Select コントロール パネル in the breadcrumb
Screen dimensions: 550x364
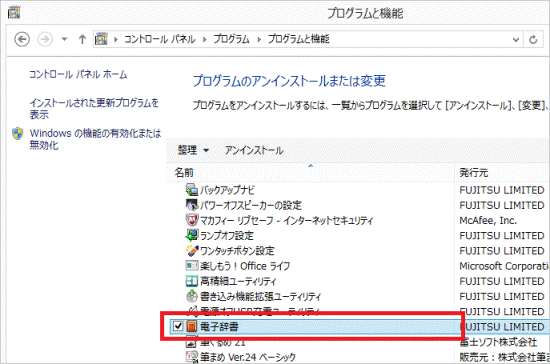160,39
